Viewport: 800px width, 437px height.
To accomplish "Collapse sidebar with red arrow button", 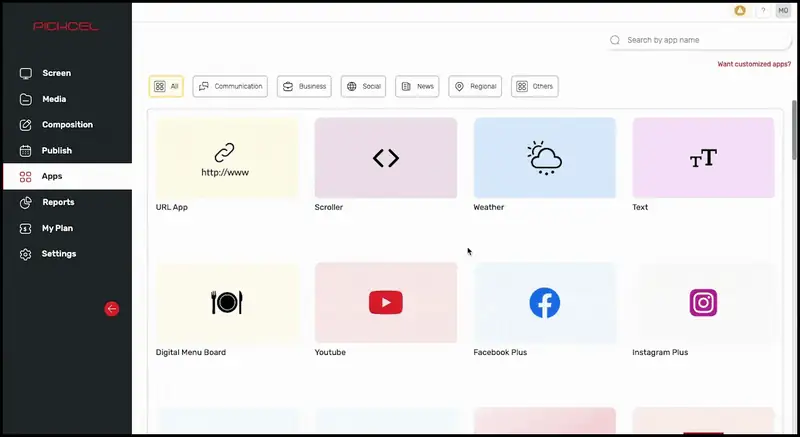I will coord(112,309).
